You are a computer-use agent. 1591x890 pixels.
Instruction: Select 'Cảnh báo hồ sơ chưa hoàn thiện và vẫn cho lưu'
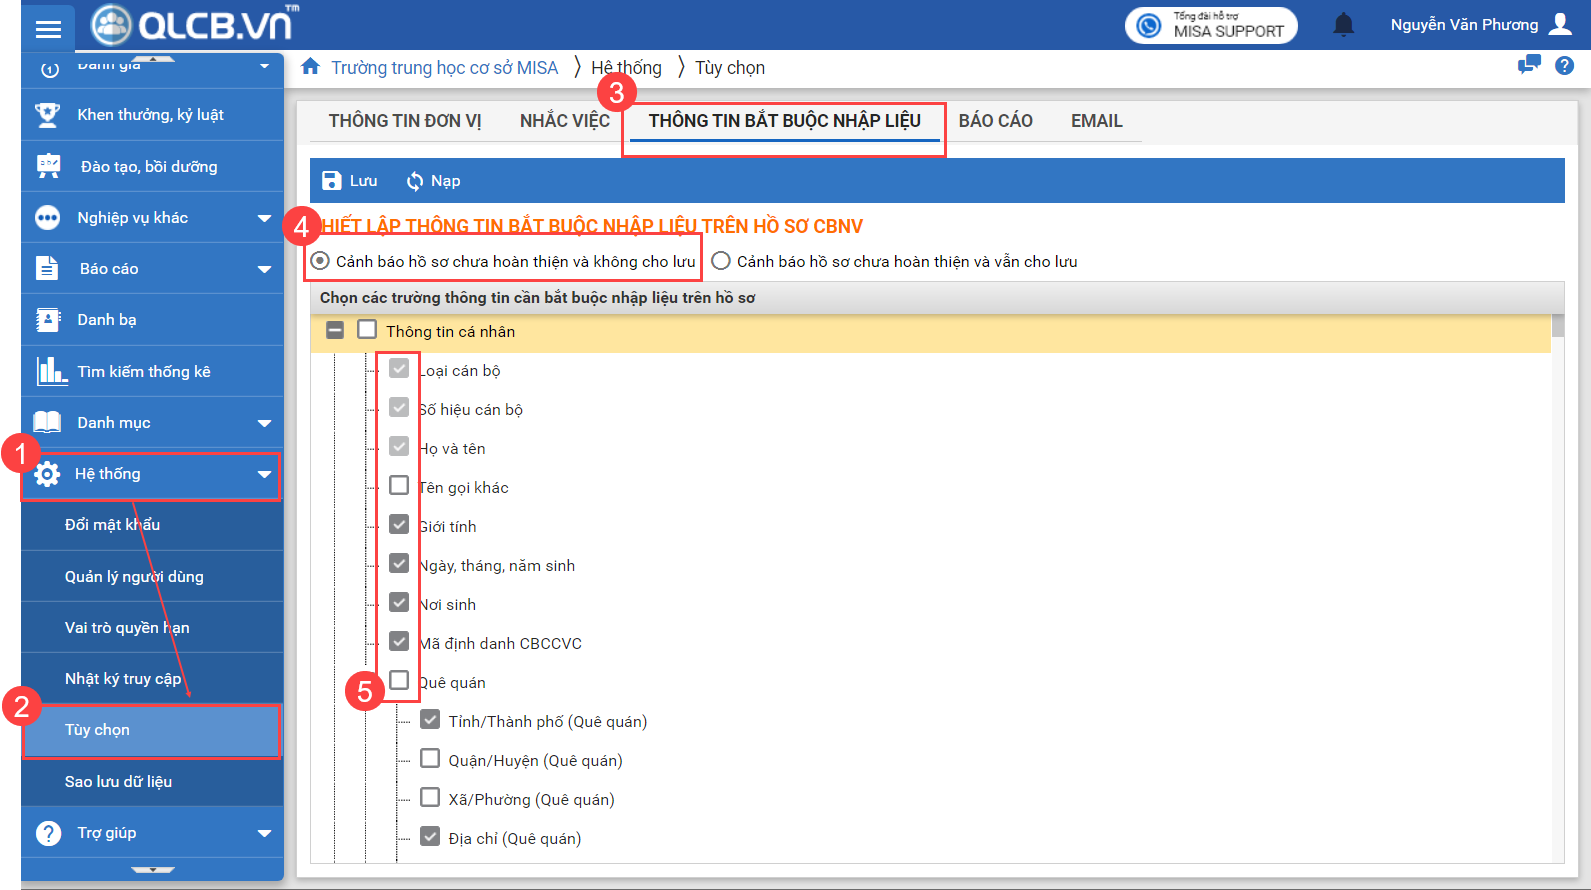[x=721, y=261]
